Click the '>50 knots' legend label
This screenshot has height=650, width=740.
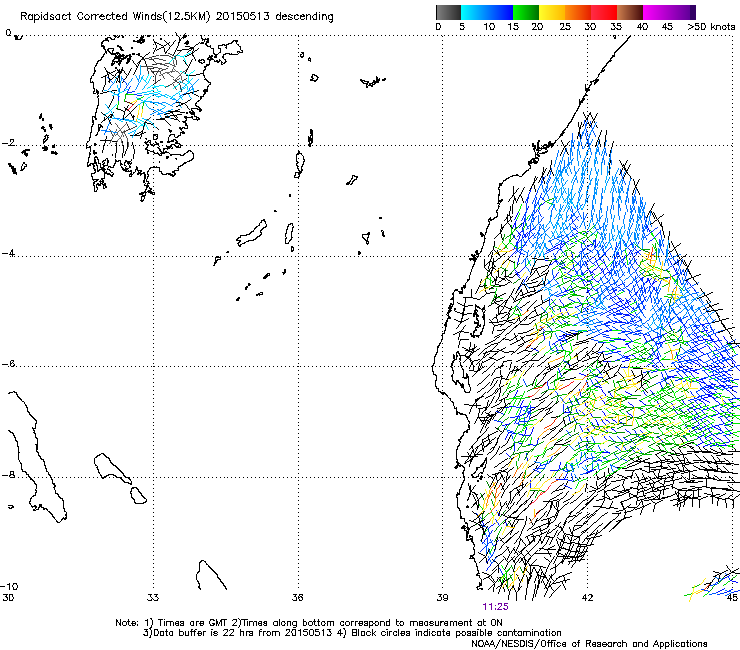click(711, 26)
